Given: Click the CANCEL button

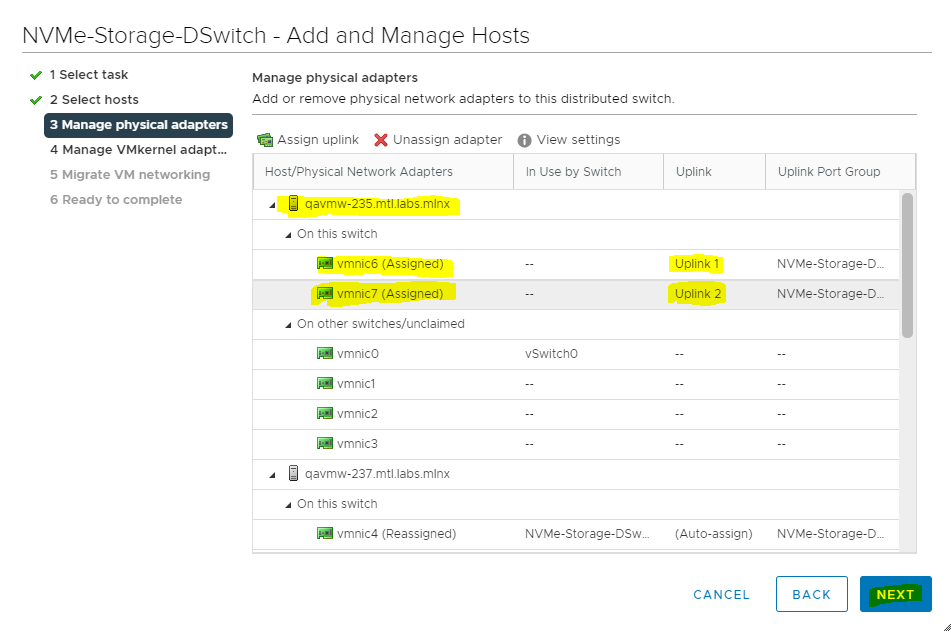Looking at the screenshot, I should click(721, 595).
